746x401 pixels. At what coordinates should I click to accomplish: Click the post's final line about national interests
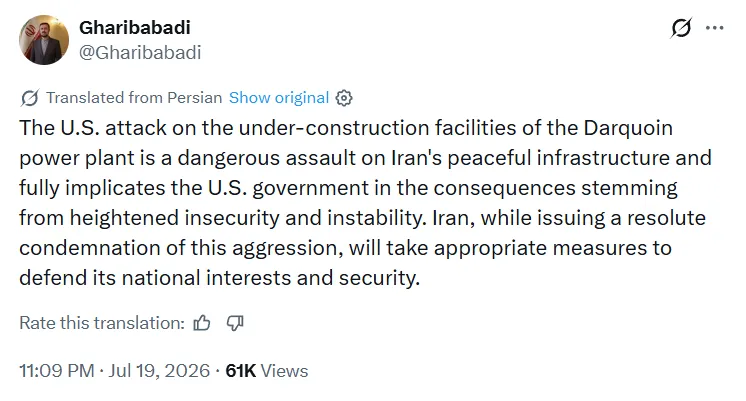219,278
